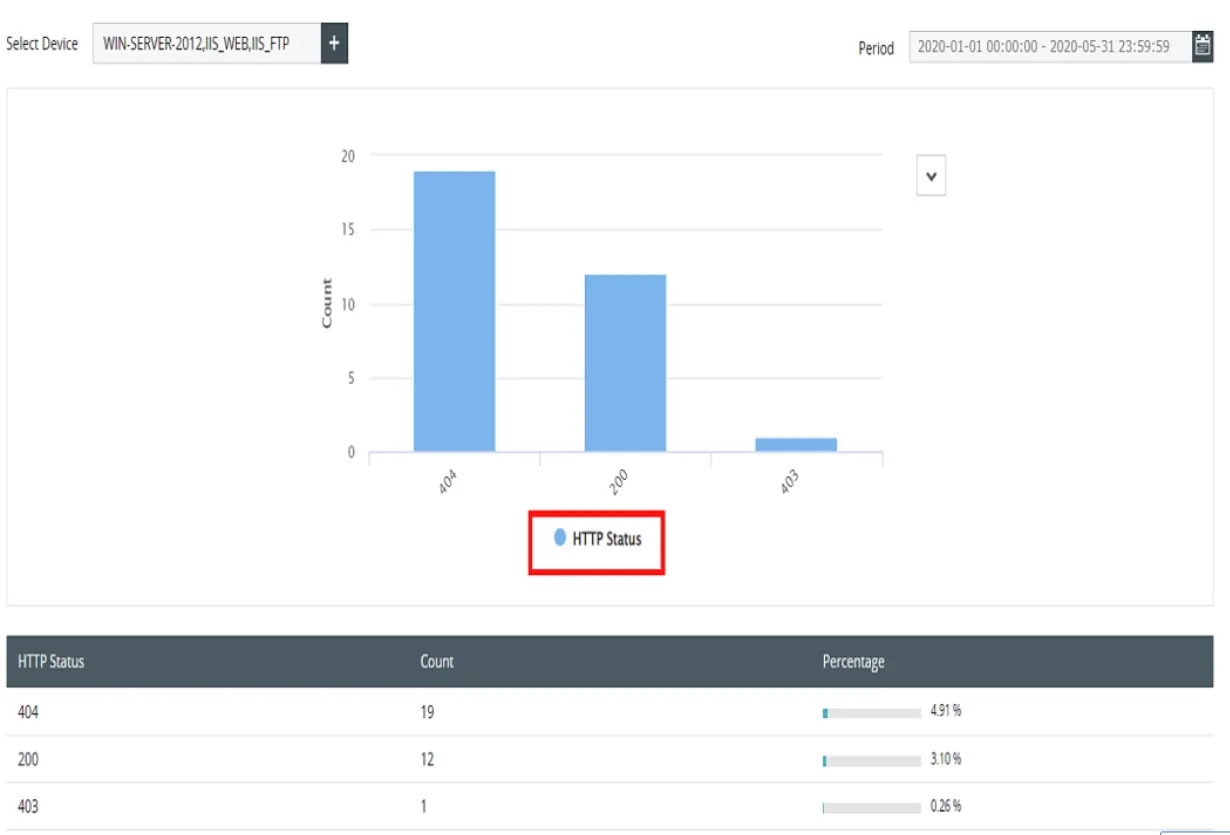Screen dimensions: 1230x835
Task: Click the 403 bar in chart
Action: [796, 445]
